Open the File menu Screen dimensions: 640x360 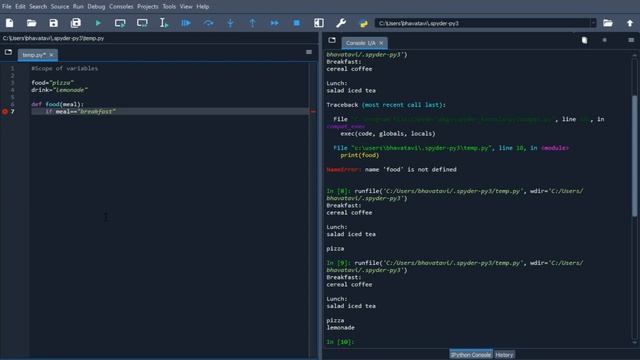7,7
